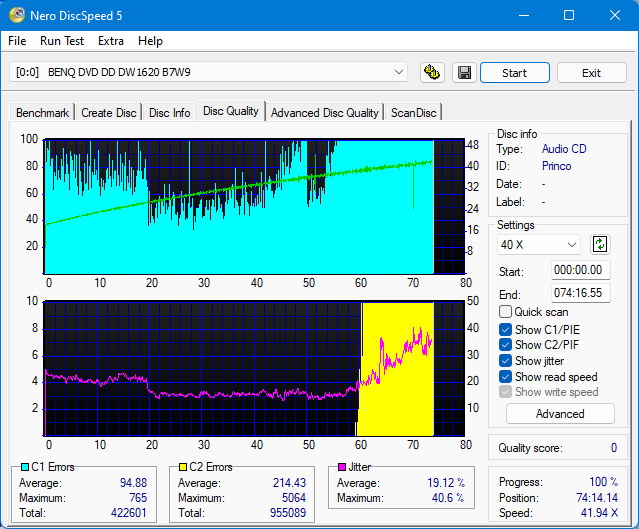Disable Show read speed checkbox
Screen dimensions: 639x529
click(x=505, y=377)
